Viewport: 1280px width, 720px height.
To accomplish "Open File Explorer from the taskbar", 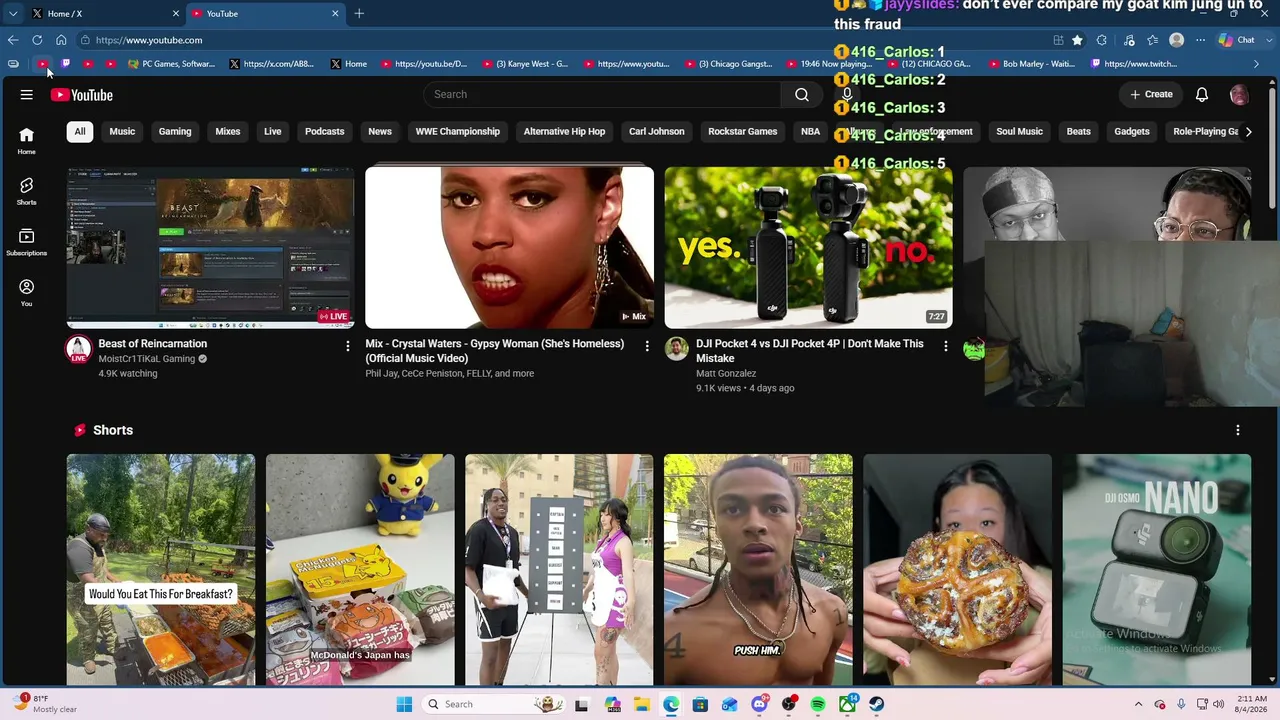I will point(641,704).
